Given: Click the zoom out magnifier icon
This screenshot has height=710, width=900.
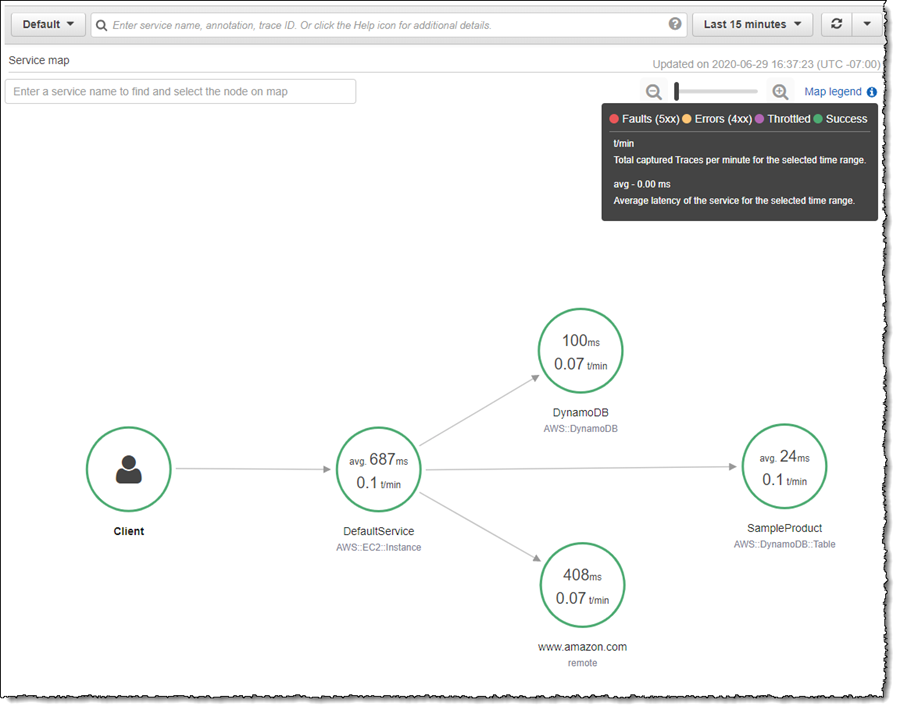Looking at the screenshot, I should pyautogui.click(x=653, y=91).
